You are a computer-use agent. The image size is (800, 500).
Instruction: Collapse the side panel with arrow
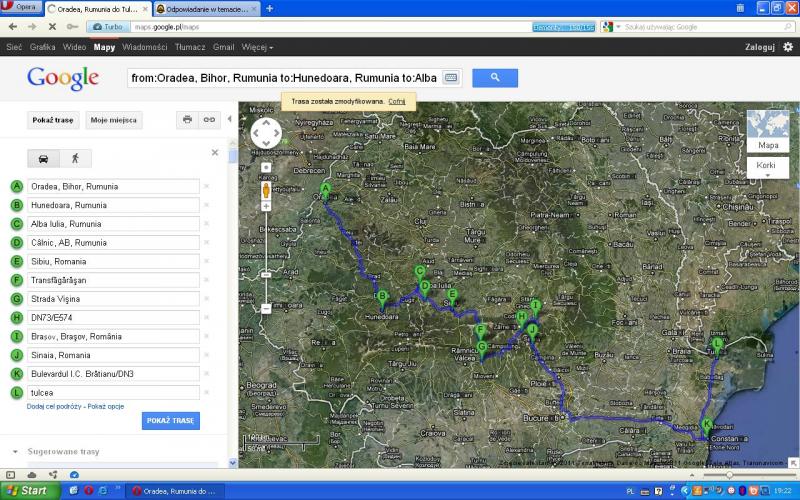[229, 119]
